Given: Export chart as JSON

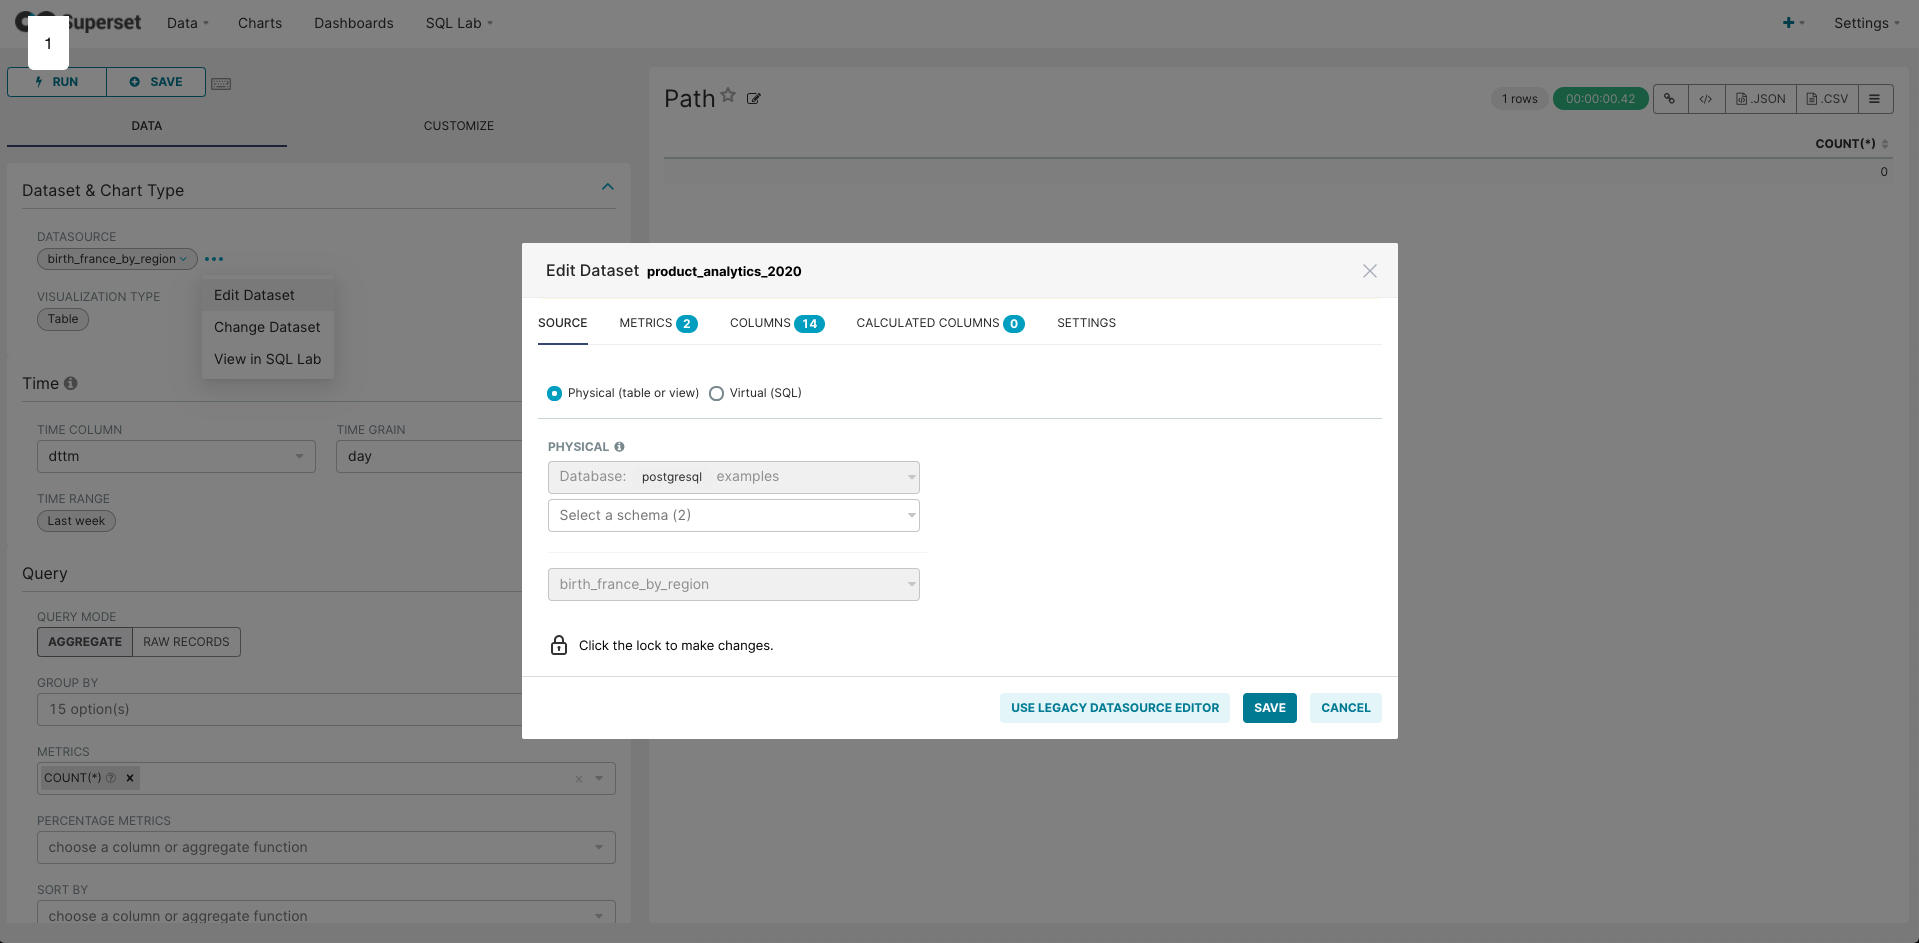Looking at the screenshot, I should click(1761, 99).
